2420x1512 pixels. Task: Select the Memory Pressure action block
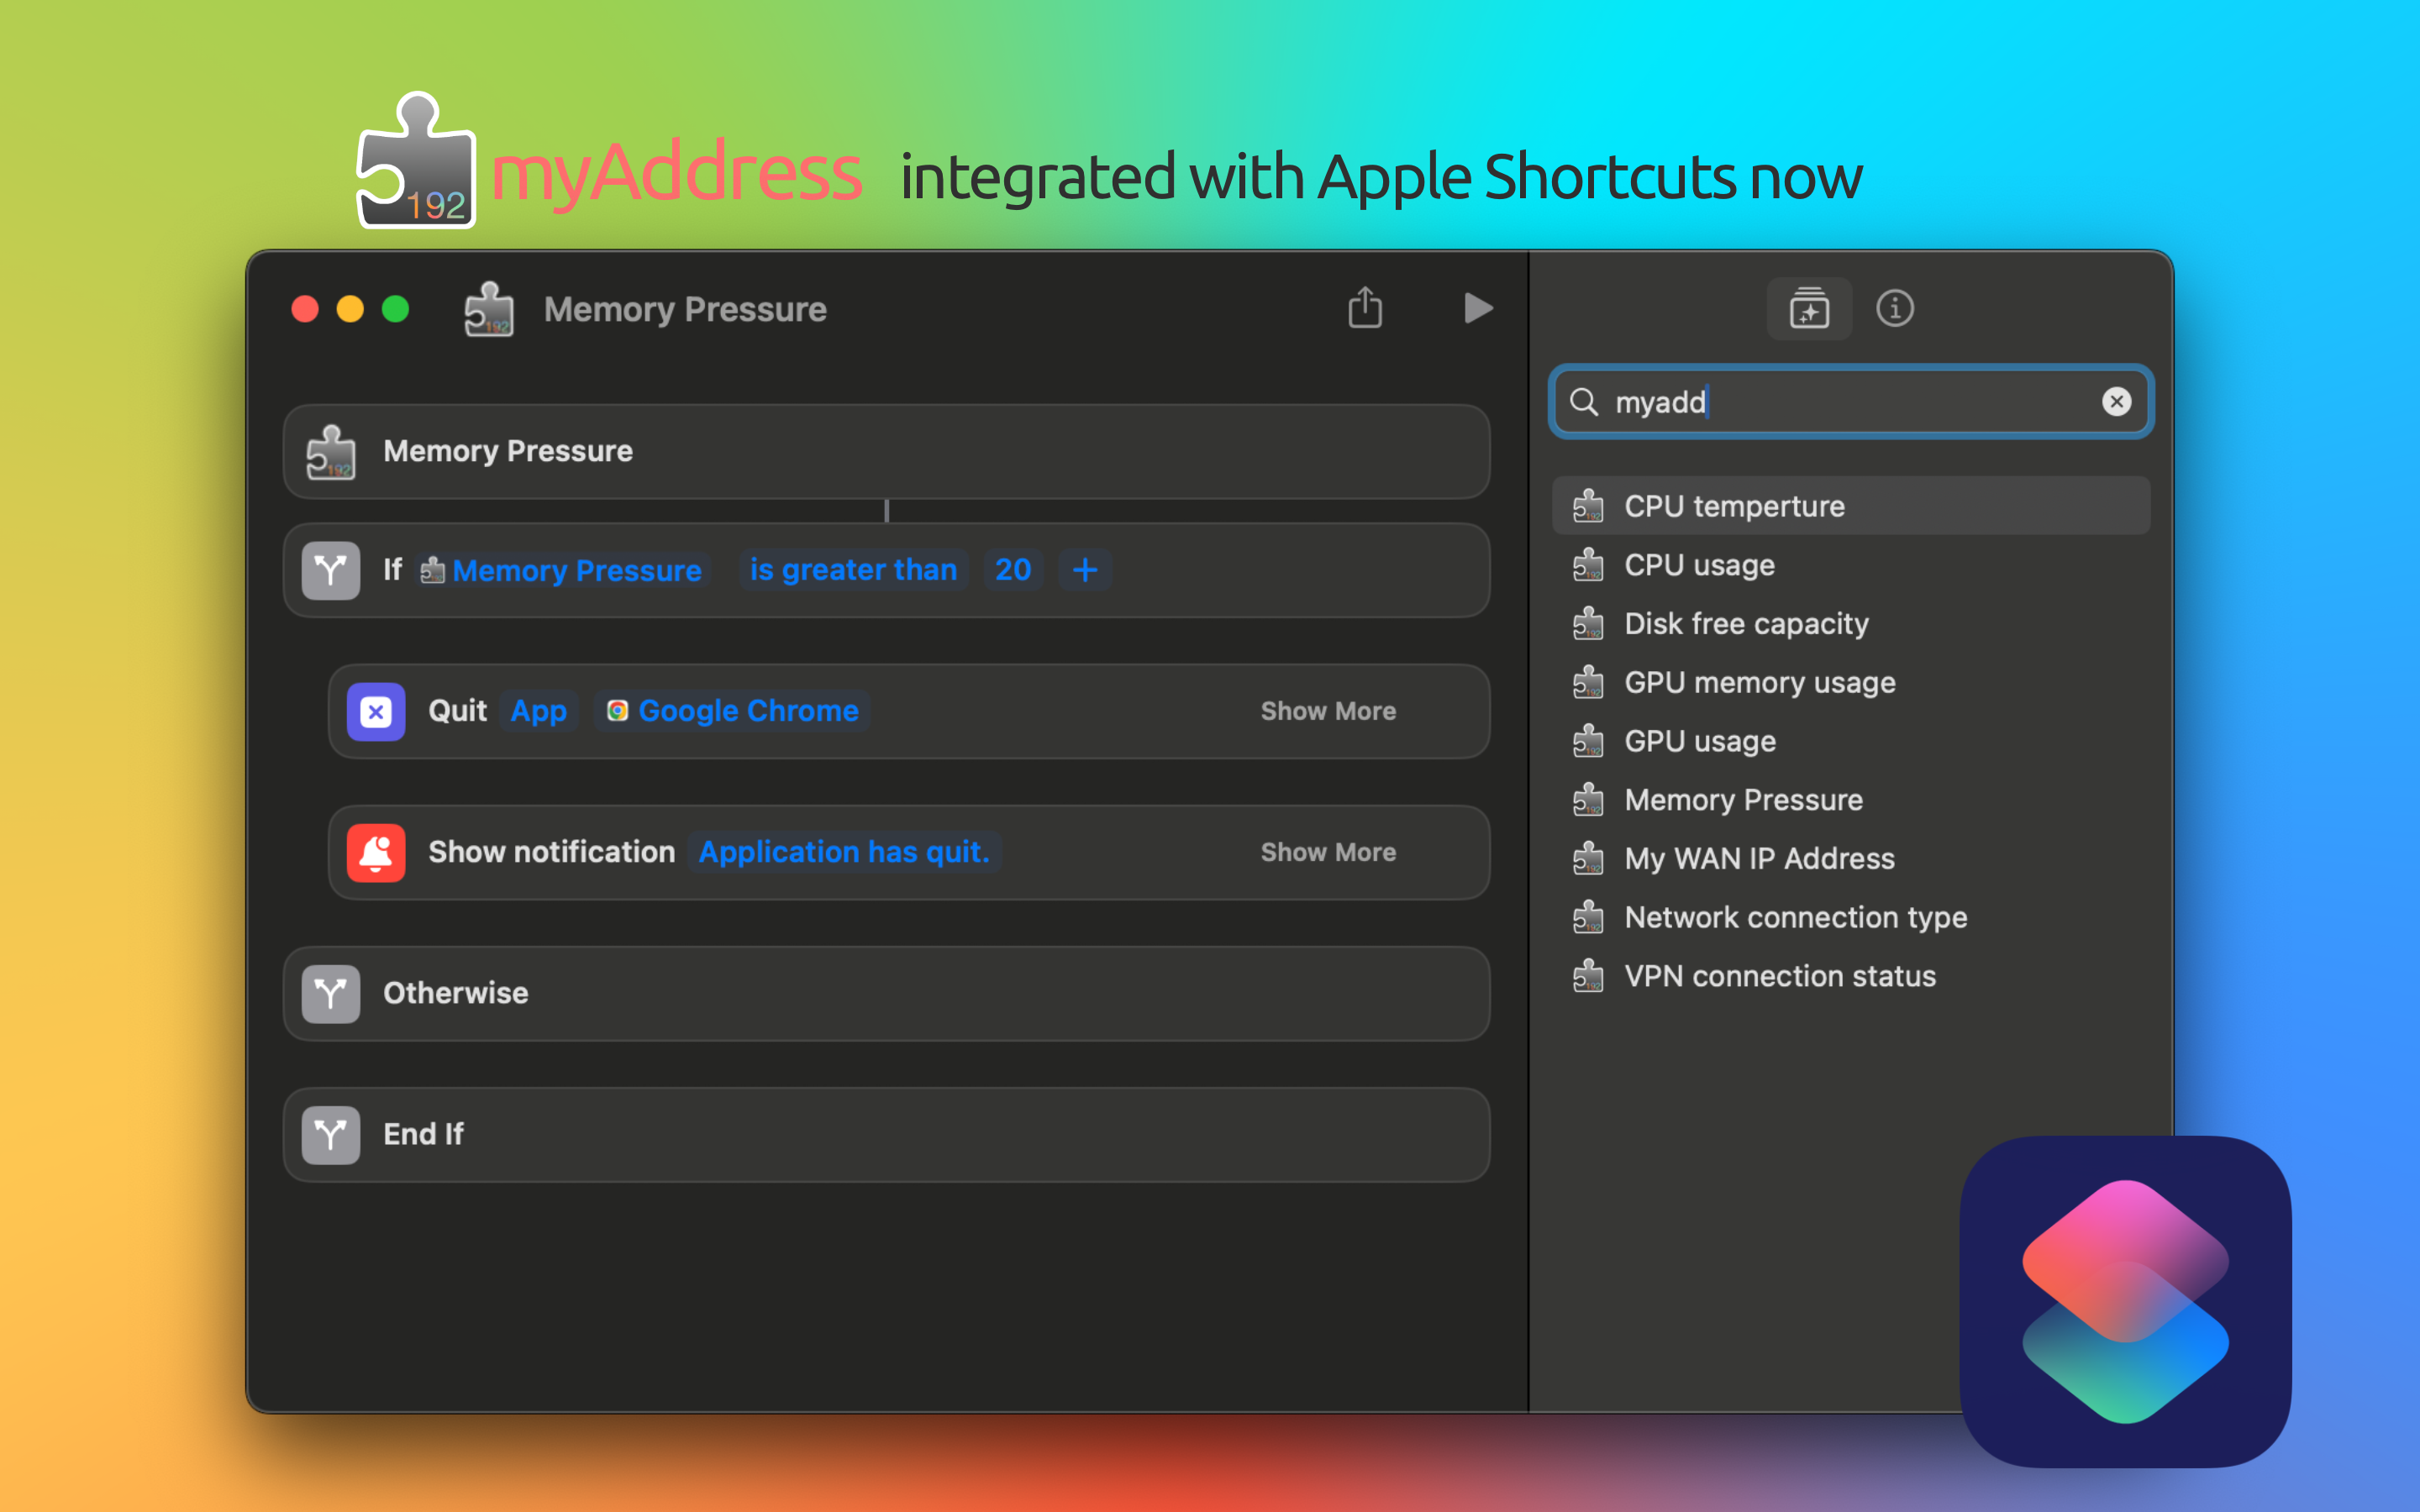click(887, 452)
